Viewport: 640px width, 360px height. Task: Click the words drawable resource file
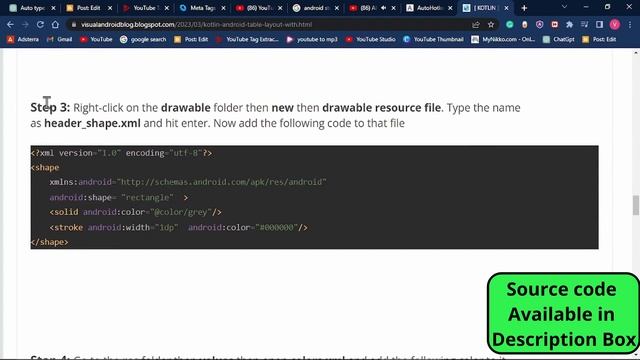coord(381,107)
